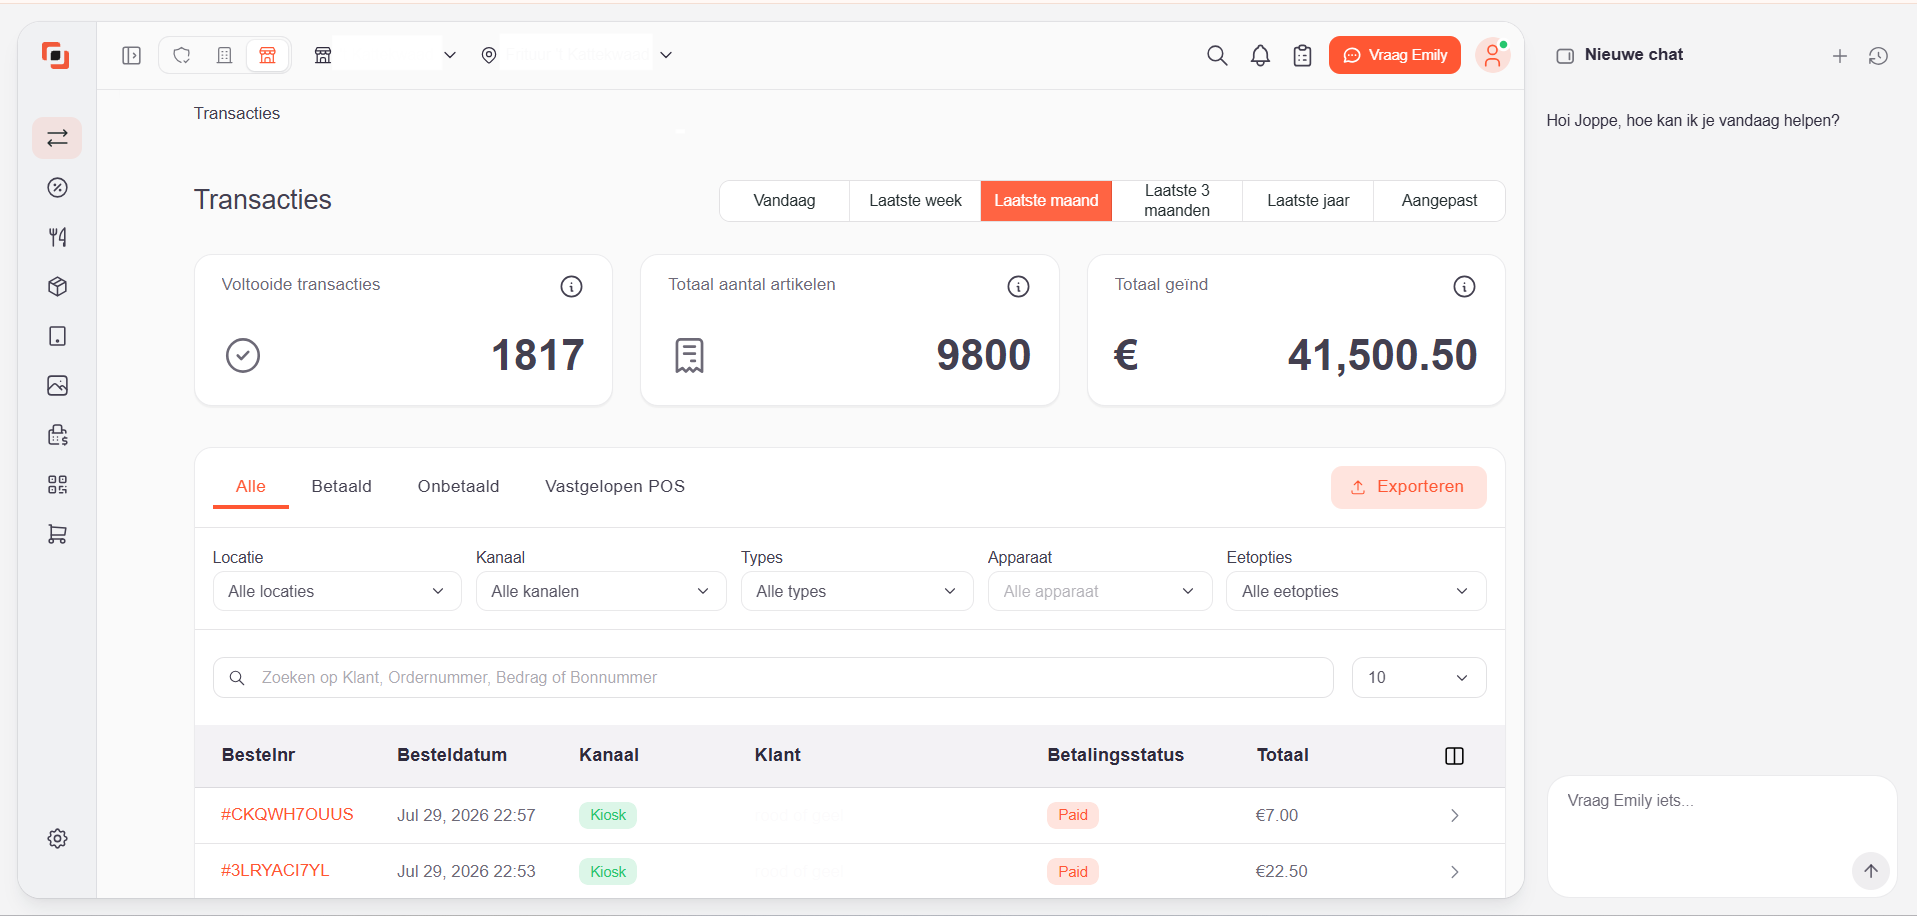Select the Vastgelopen POS tab

click(615, 486)
